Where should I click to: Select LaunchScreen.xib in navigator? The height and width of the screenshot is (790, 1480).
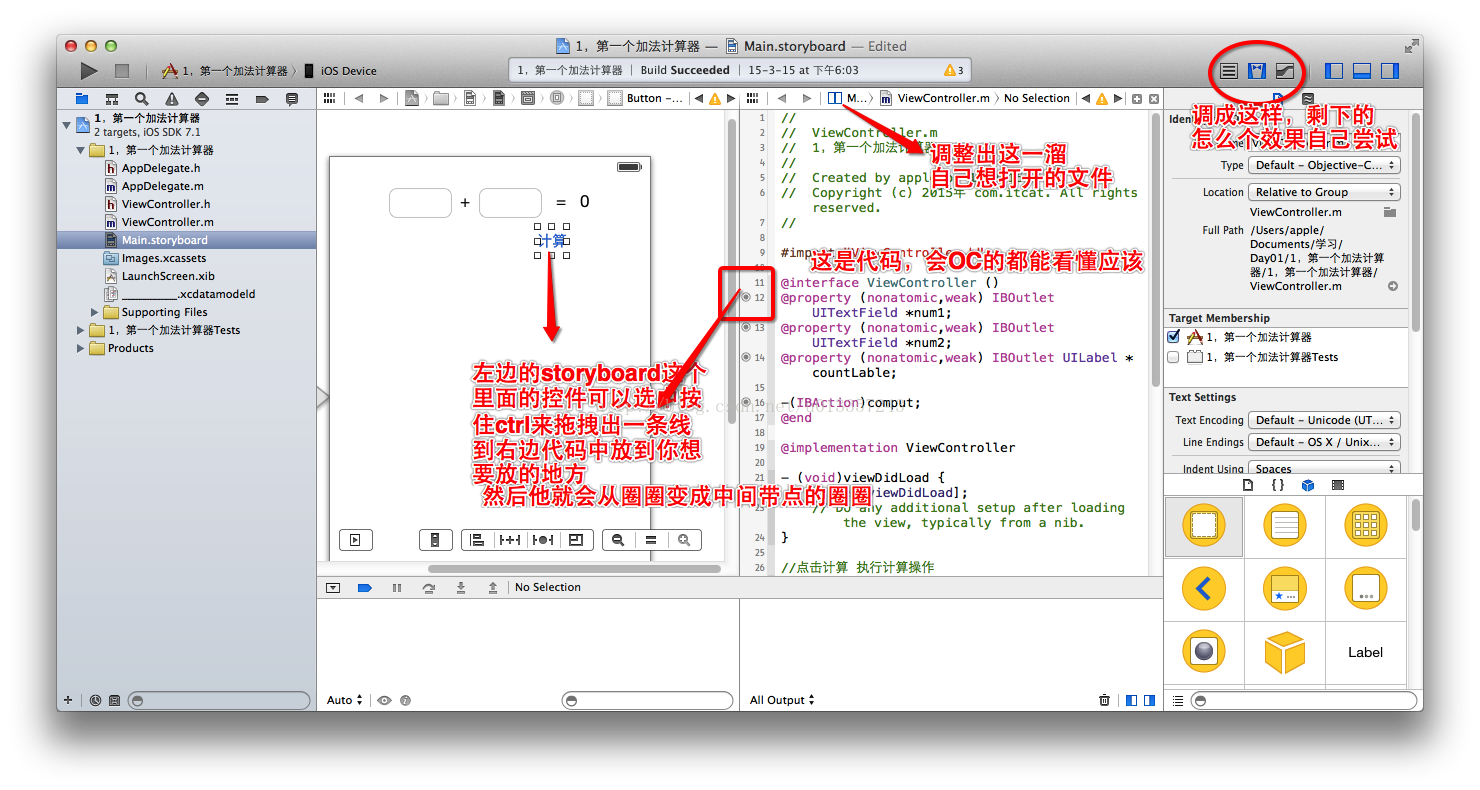(168, 276)
